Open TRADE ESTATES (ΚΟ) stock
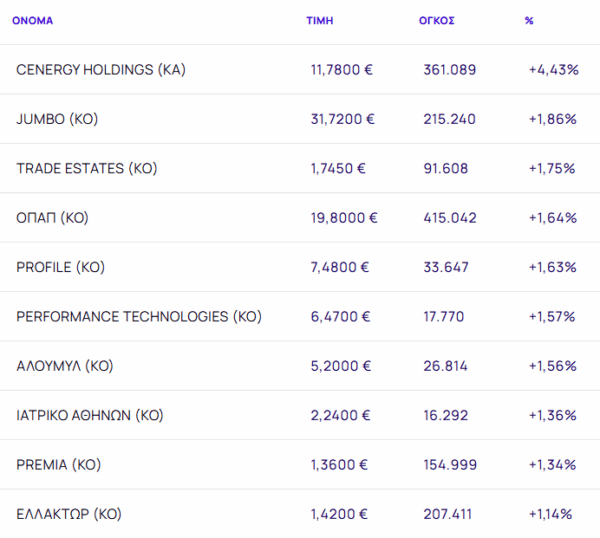The image size is (600, 538). coord(87,168)
